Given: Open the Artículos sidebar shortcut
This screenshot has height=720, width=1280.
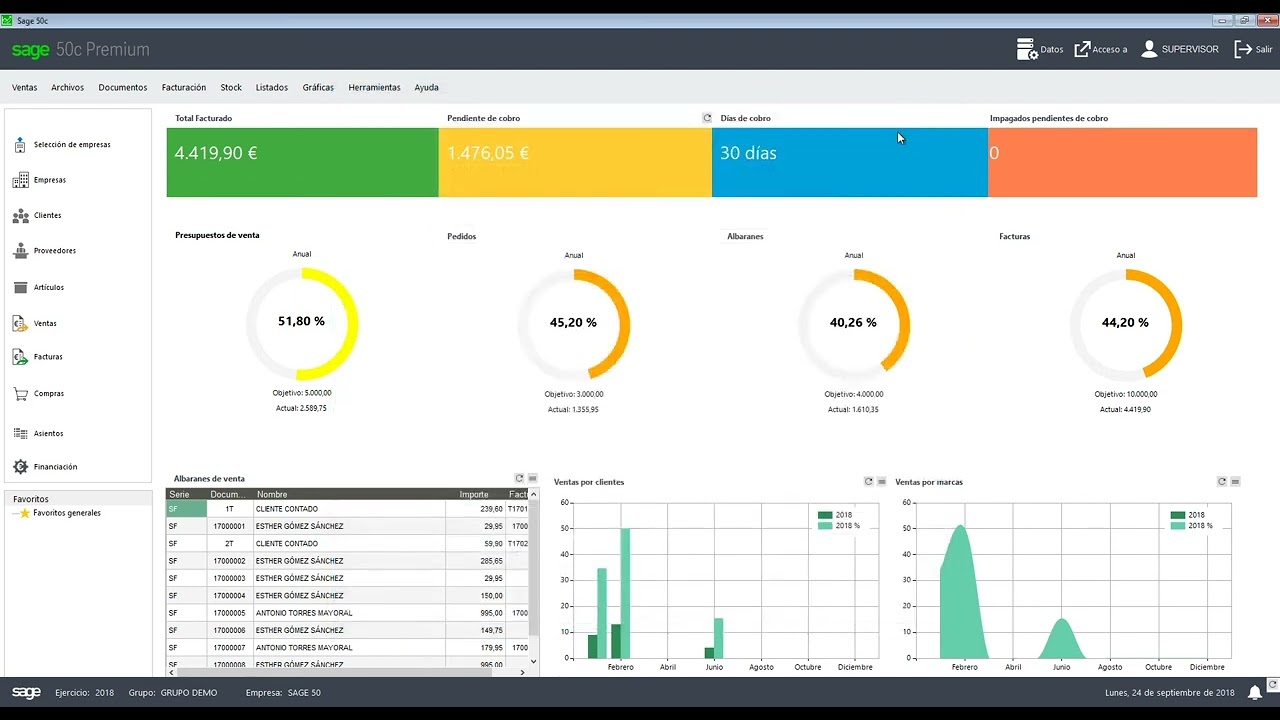Looking at the screenshot, I should pos(39,287).
